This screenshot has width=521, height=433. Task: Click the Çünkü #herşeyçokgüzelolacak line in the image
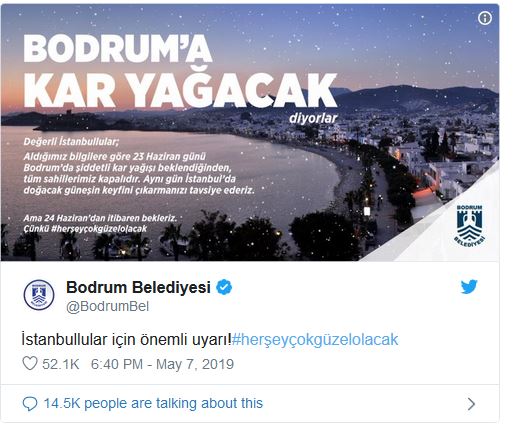point(85,229)
